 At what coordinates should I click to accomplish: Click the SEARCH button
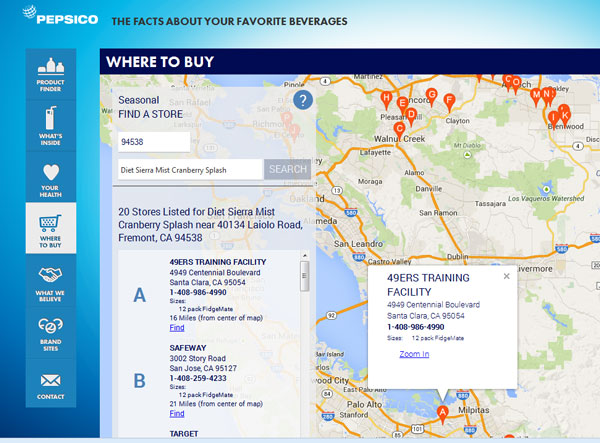[287, 169]
